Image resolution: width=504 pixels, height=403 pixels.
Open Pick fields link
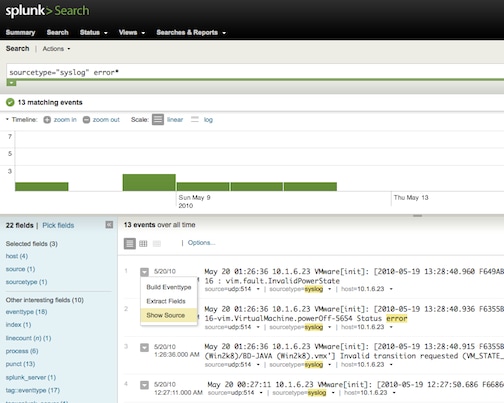pyautogui.click(x=58, y=225)
